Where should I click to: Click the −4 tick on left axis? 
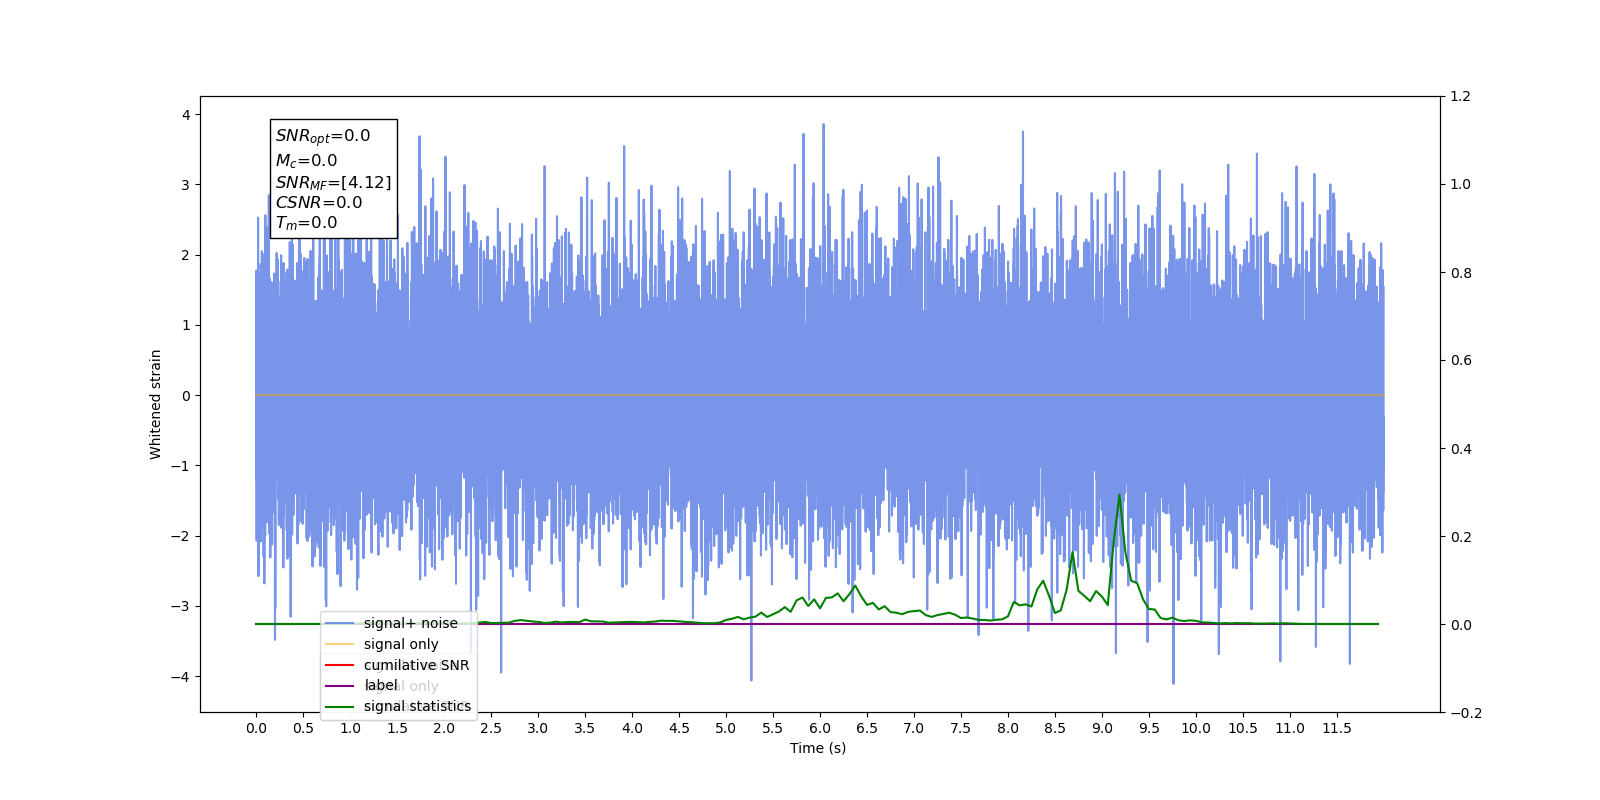[181, 677]
